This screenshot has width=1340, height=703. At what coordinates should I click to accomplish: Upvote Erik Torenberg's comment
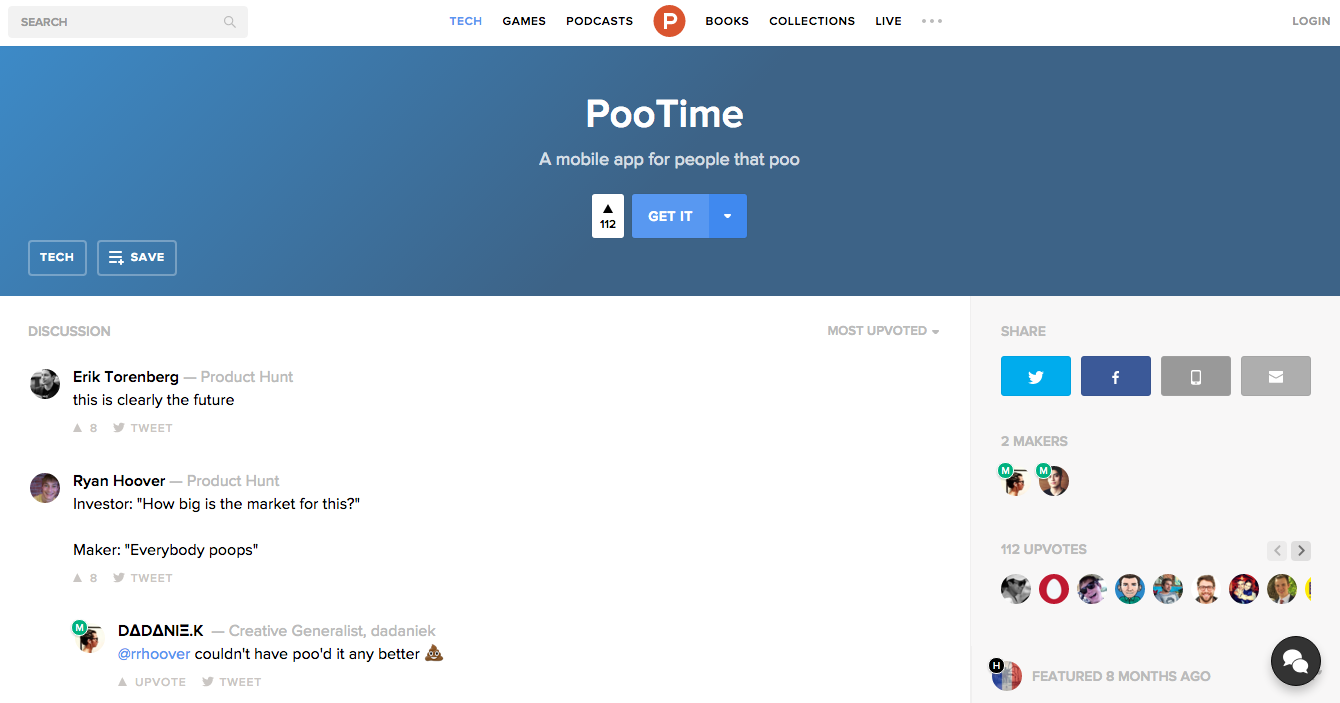click(85, 428)
